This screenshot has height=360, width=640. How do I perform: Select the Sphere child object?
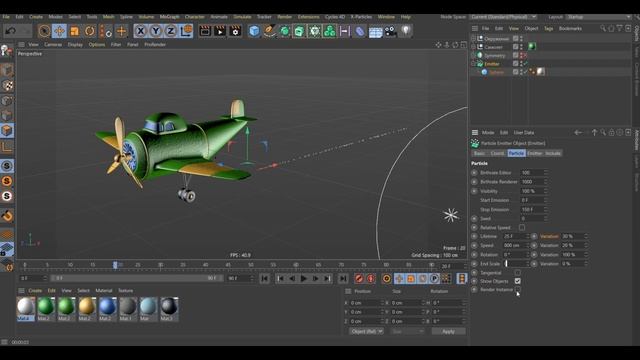(496, 72)
